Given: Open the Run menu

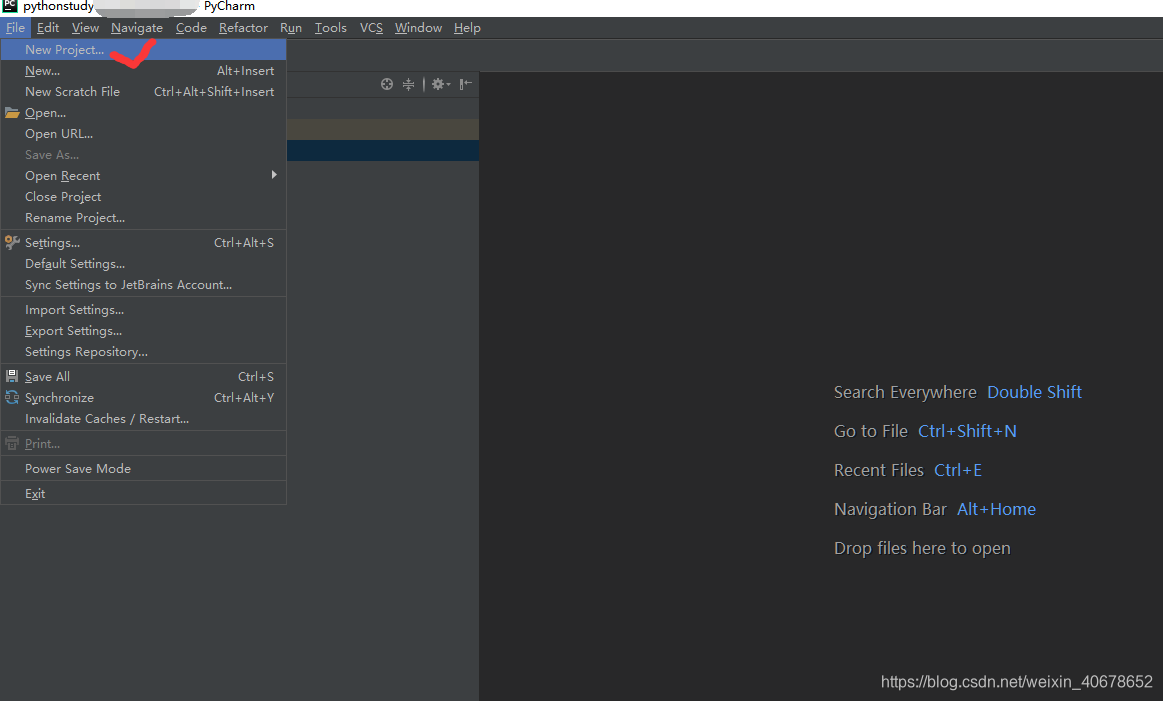Looking at the screenshot, I should [291, 27].
